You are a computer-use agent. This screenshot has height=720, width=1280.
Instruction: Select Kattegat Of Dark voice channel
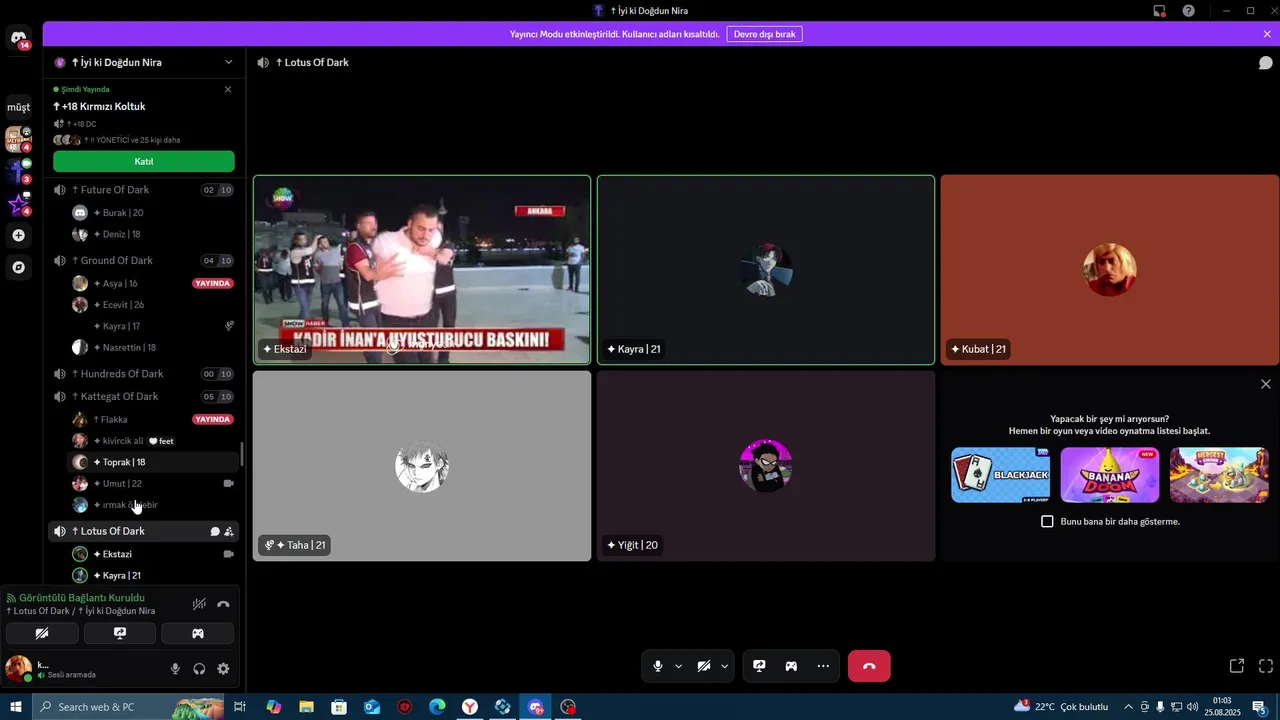pyautogui.click(x=144, y=397)
